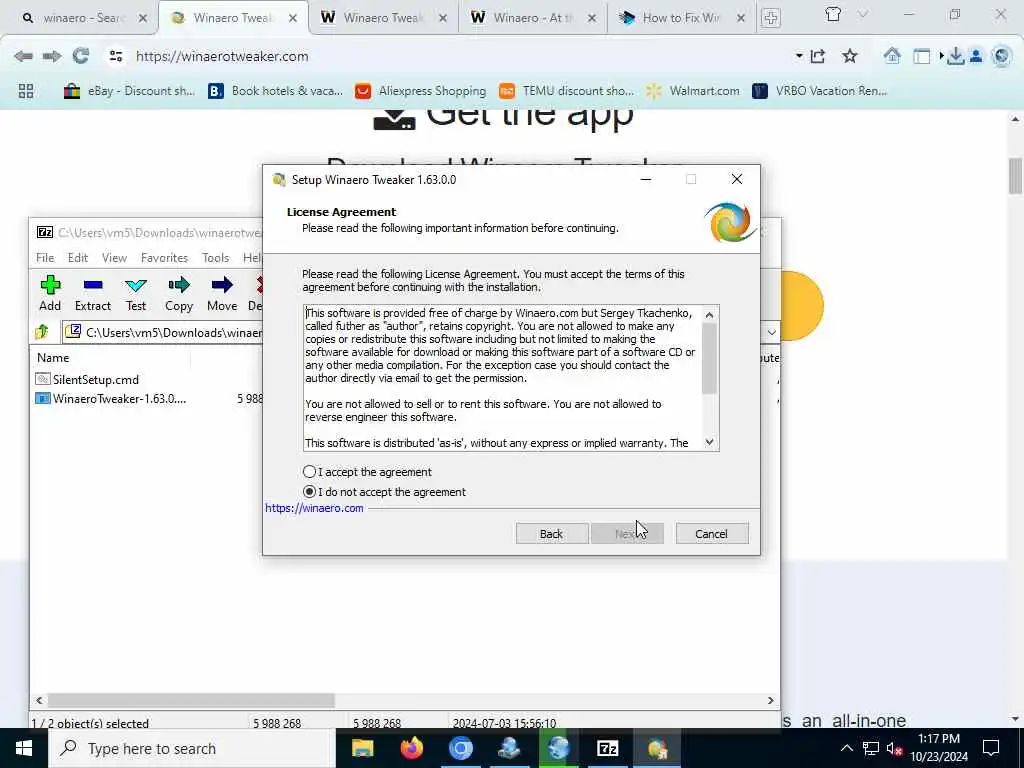Open the 7-Zip Favorites menu
The height and width of the screenshot is (768, 1024).
165,258
